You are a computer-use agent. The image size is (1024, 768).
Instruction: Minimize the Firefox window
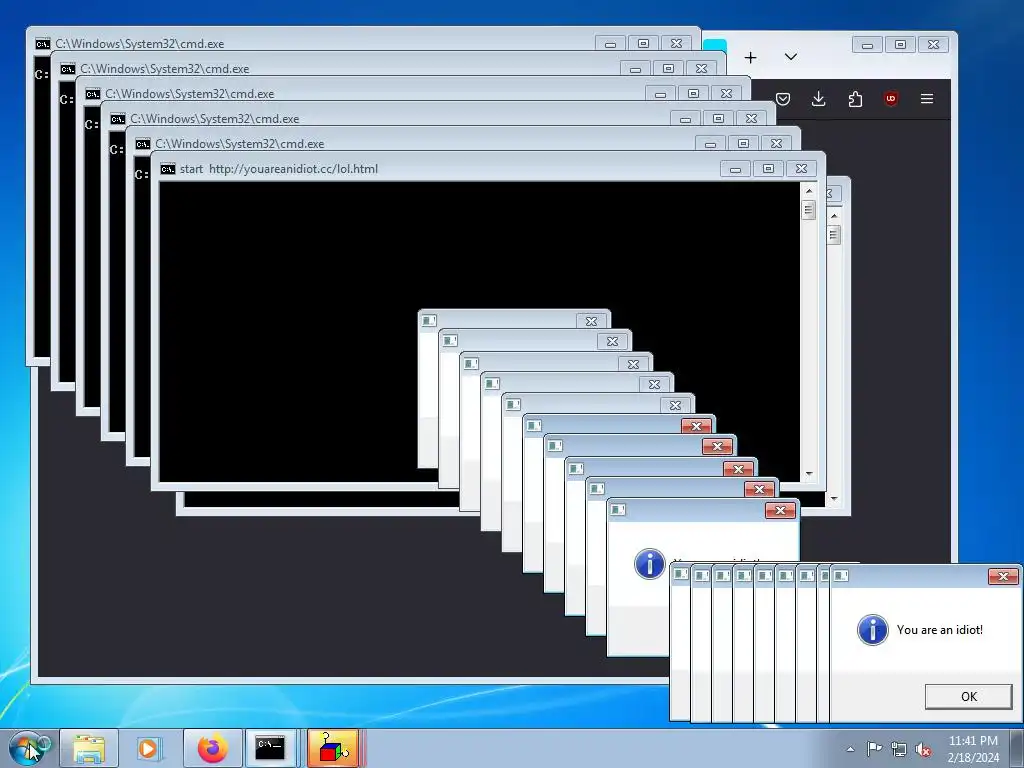pyautogui.click(x=867, y=44)
